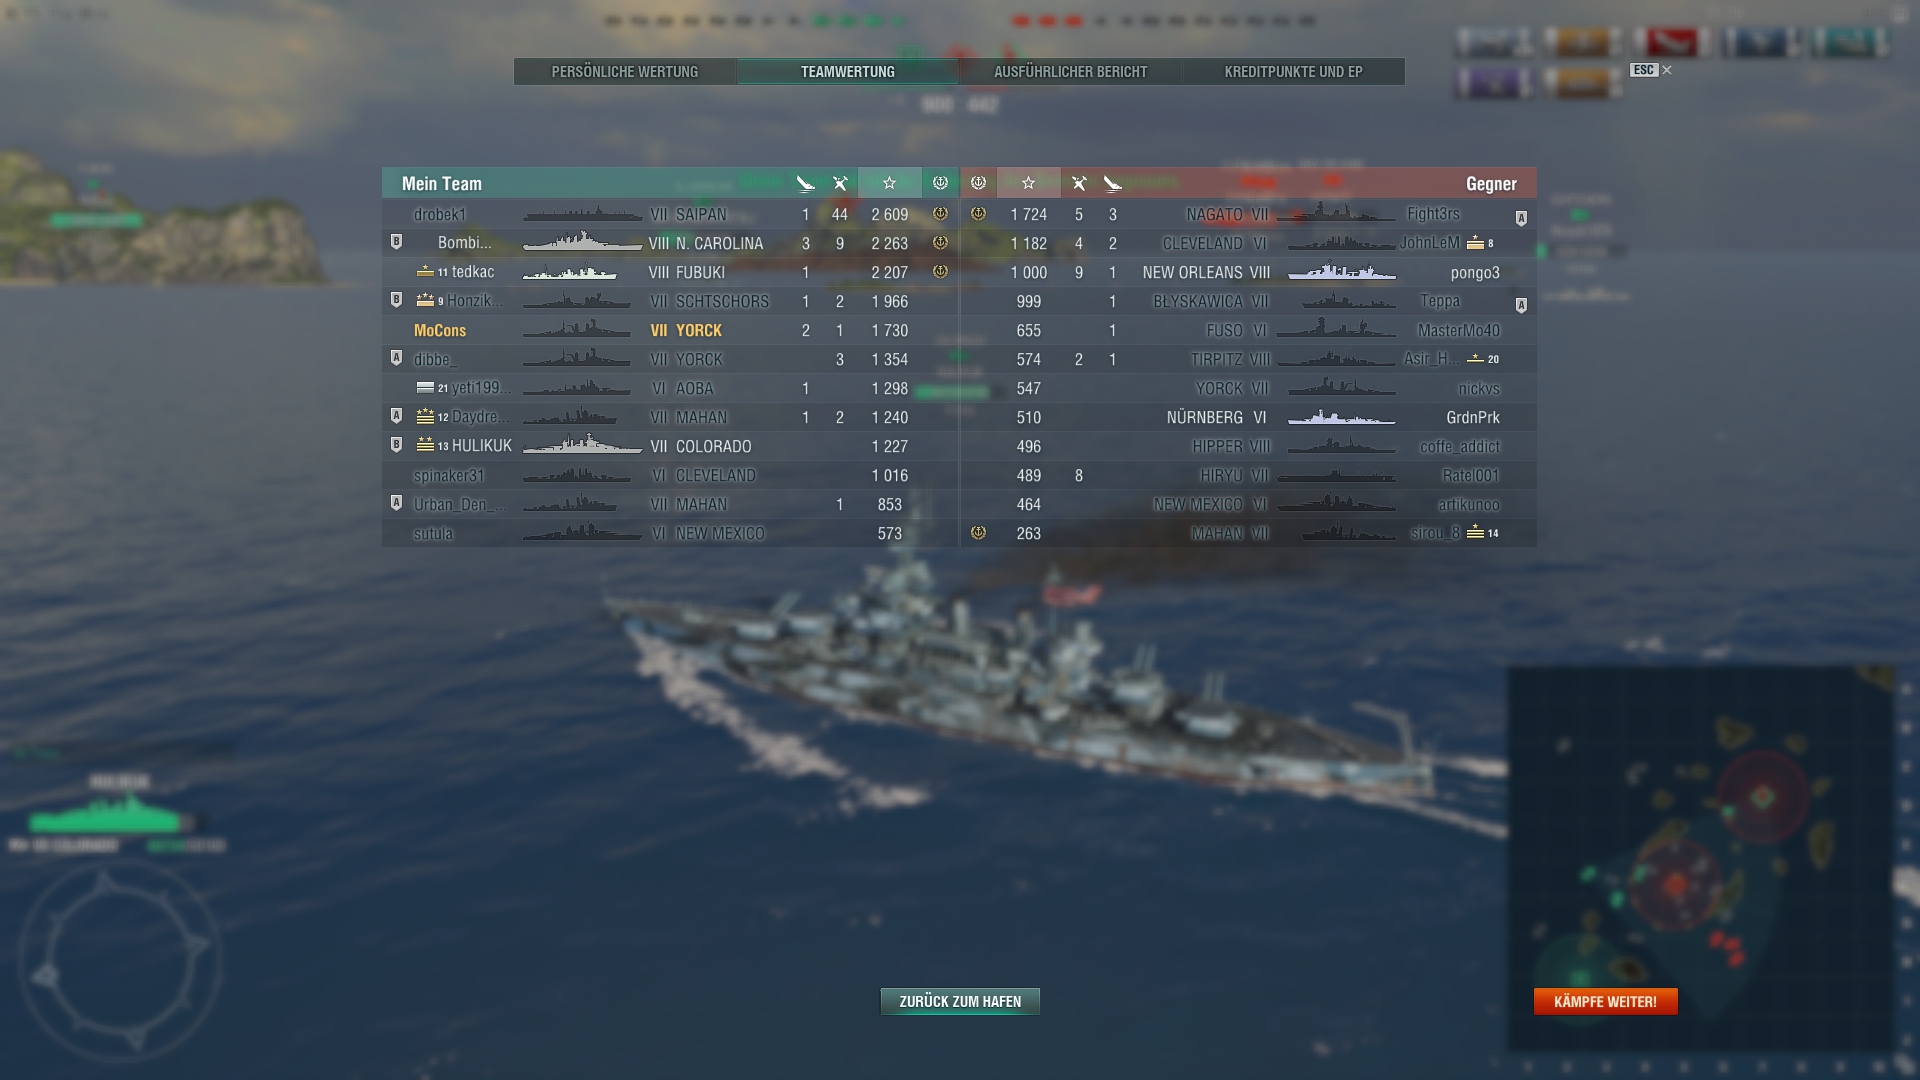Open the Persönliche Wertung tab

click(x=625, y=72)
